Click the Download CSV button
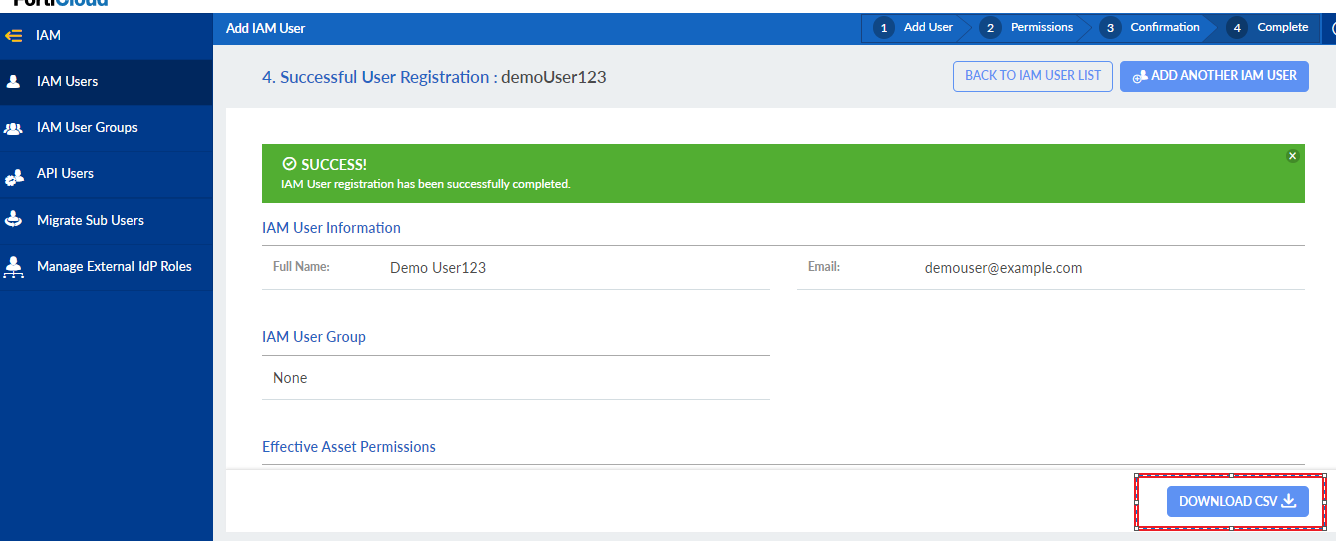This screenshot has height=541, width=1337. [1237, 501]
